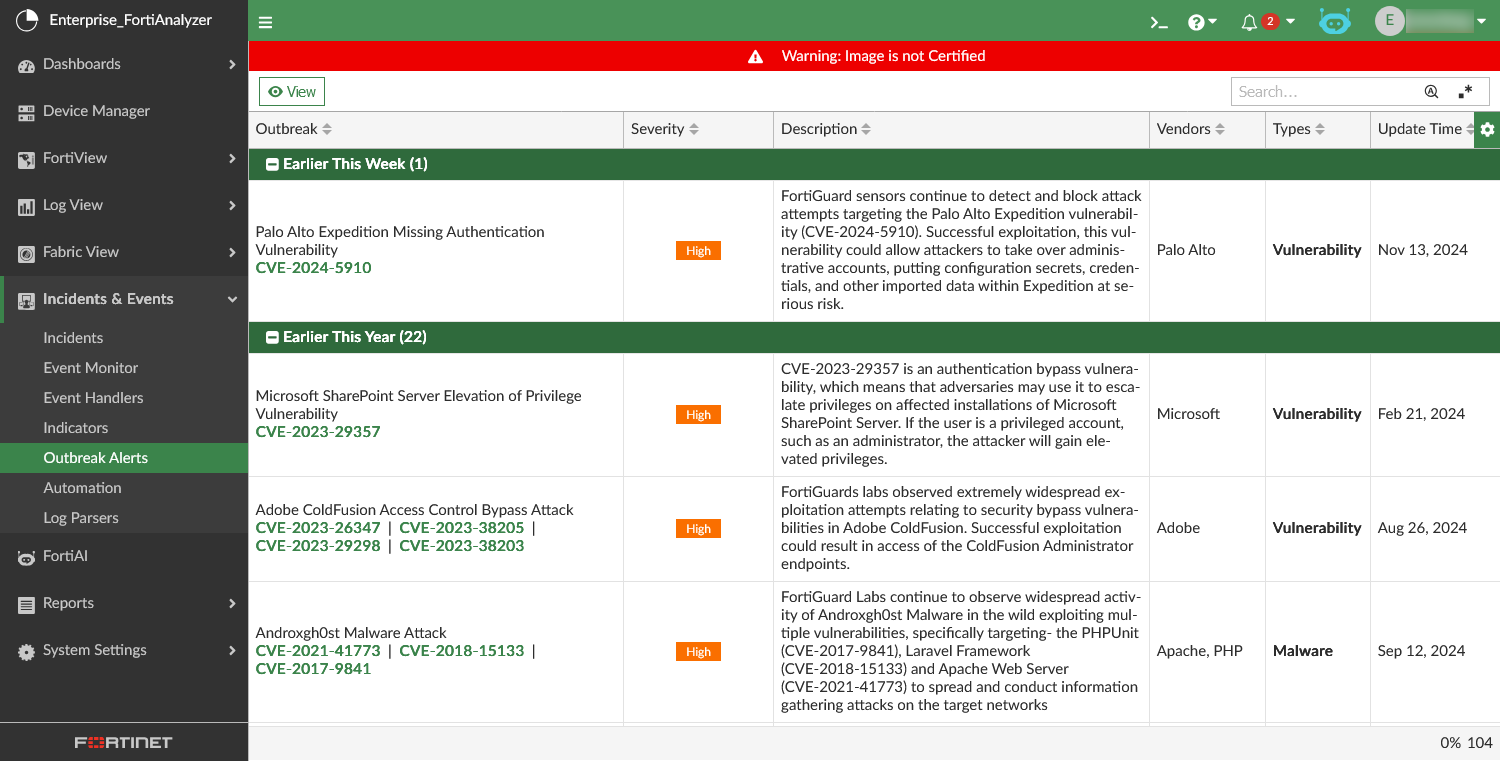The image size is (1500, 761).
Task: Click the Incidents & Events icon
Action: click(x=26, y=300)
